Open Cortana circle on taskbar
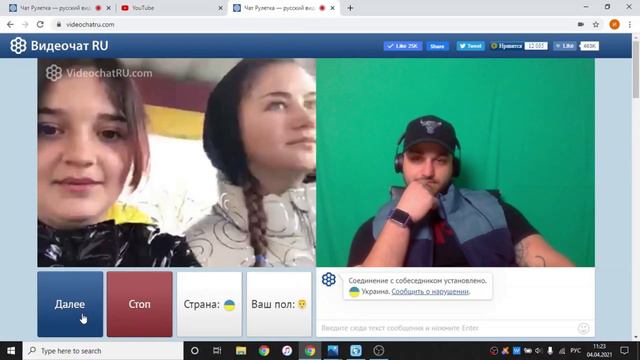This screenshot has height=360, width=640. point(195,351)
